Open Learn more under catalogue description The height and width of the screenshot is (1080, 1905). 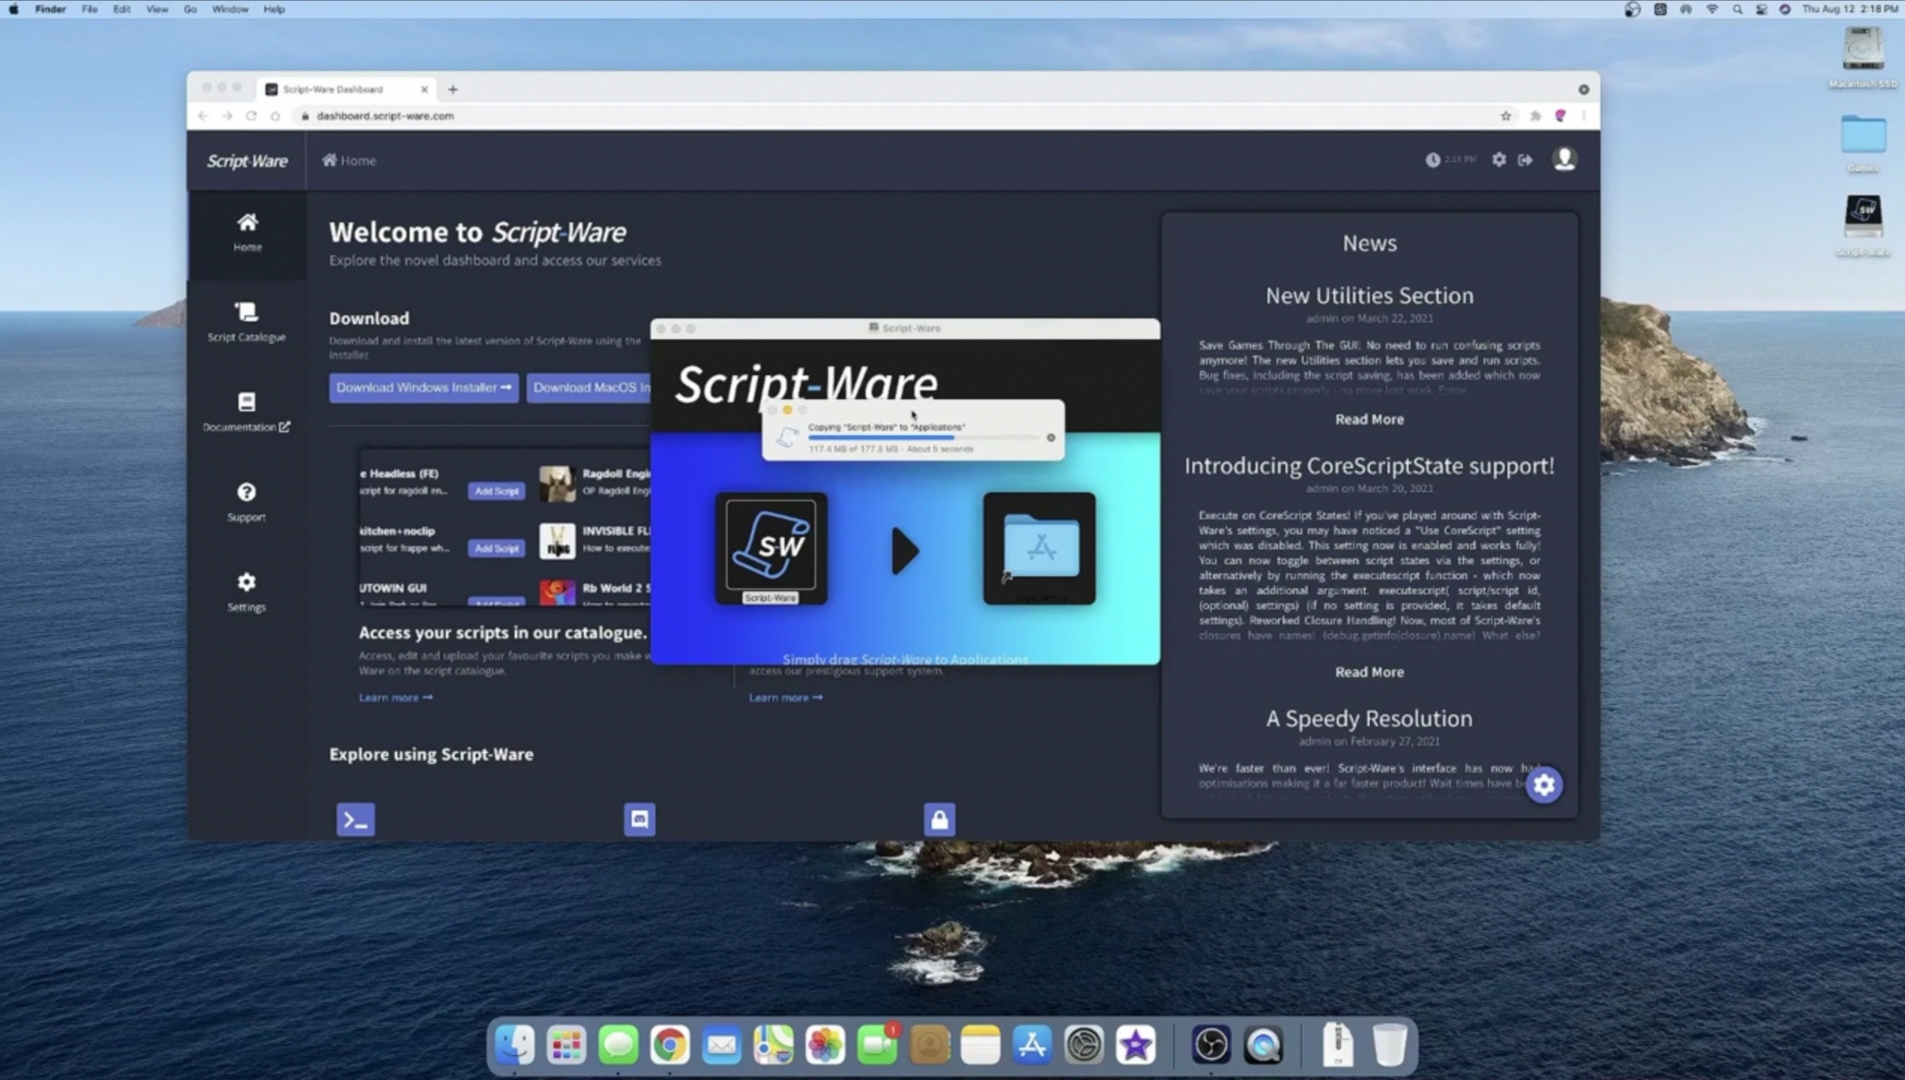(396, 697)
